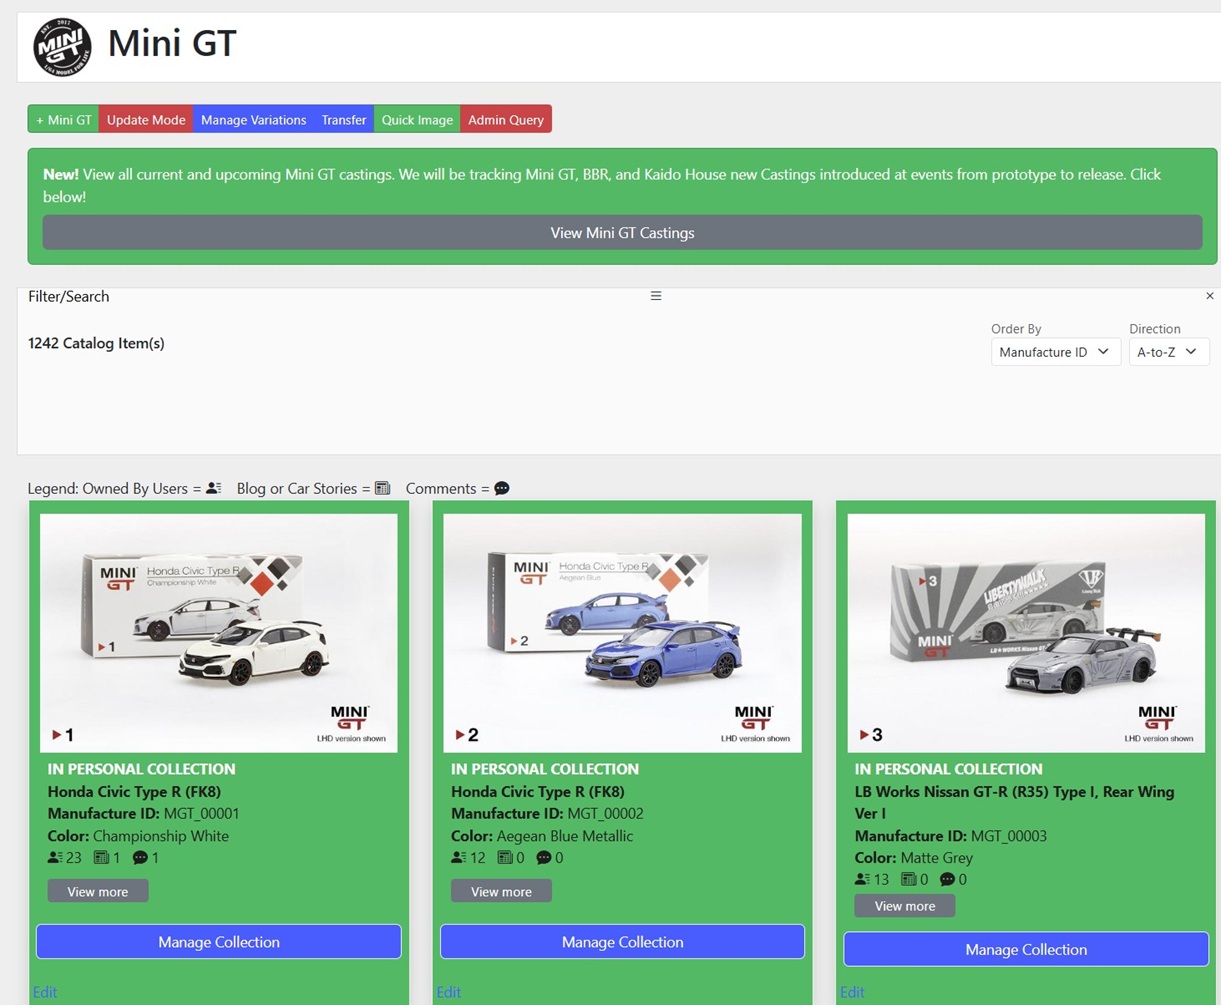Dismiss the Filter/Search panel with the X

(x=1209, y=296)
